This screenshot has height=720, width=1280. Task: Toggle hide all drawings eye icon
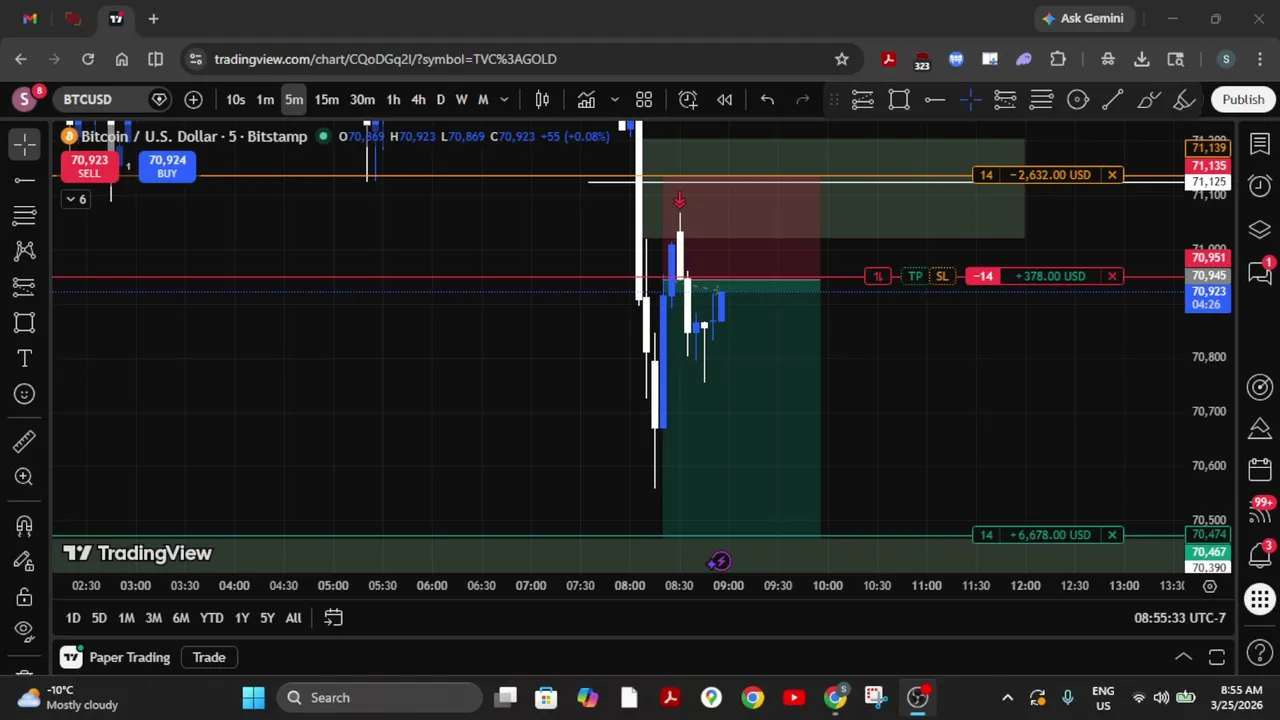click(25, 630)
